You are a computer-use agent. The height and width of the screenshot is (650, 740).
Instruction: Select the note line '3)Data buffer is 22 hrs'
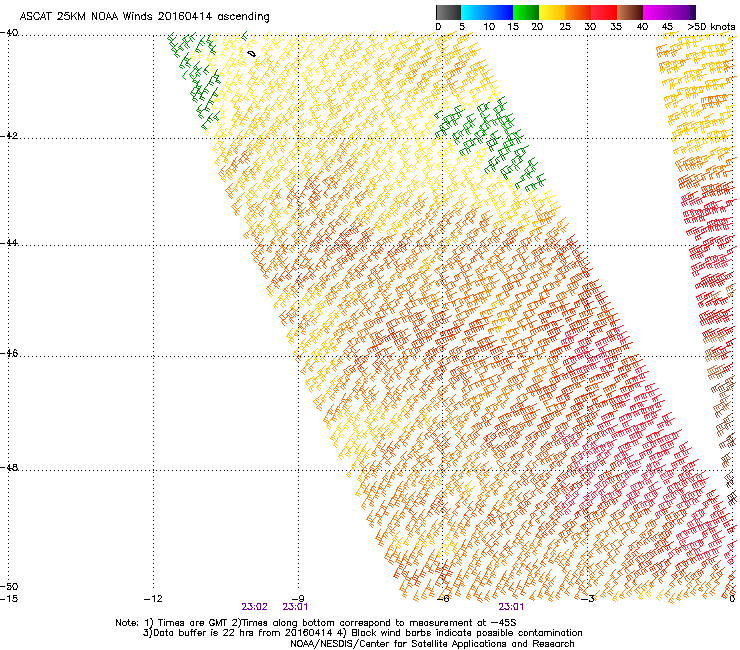click(362, 633)
